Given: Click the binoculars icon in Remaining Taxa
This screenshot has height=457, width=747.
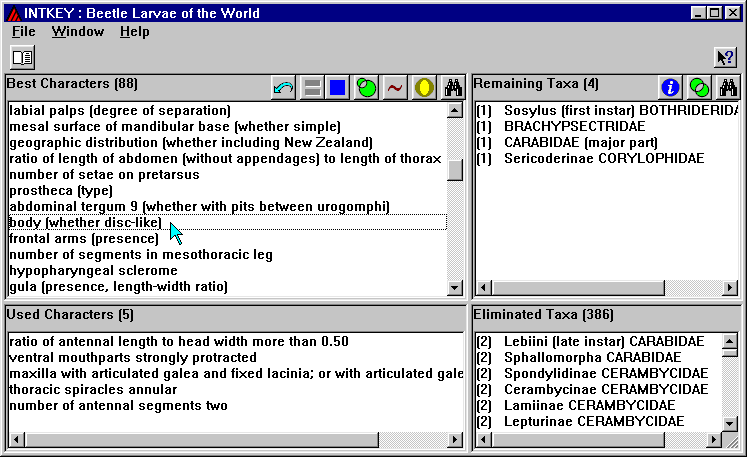Looking at the screenshot, I should coord(728,88).
